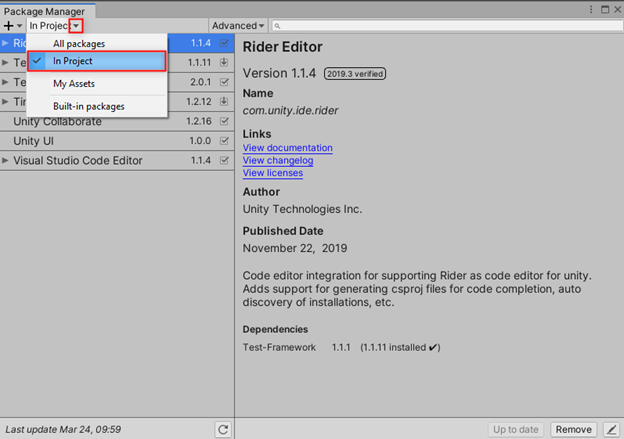The image size is (624, 439).
Task: Expand the Visual Studio Code Editor row
Action: 5,160
